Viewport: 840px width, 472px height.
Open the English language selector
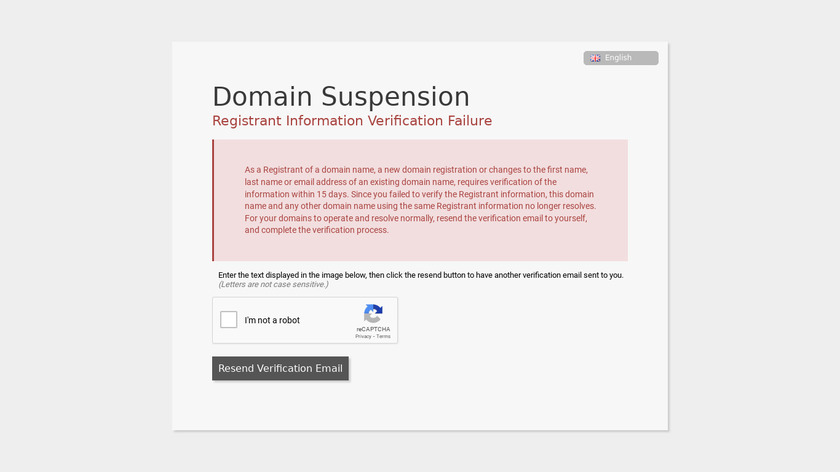coord(621,58)
